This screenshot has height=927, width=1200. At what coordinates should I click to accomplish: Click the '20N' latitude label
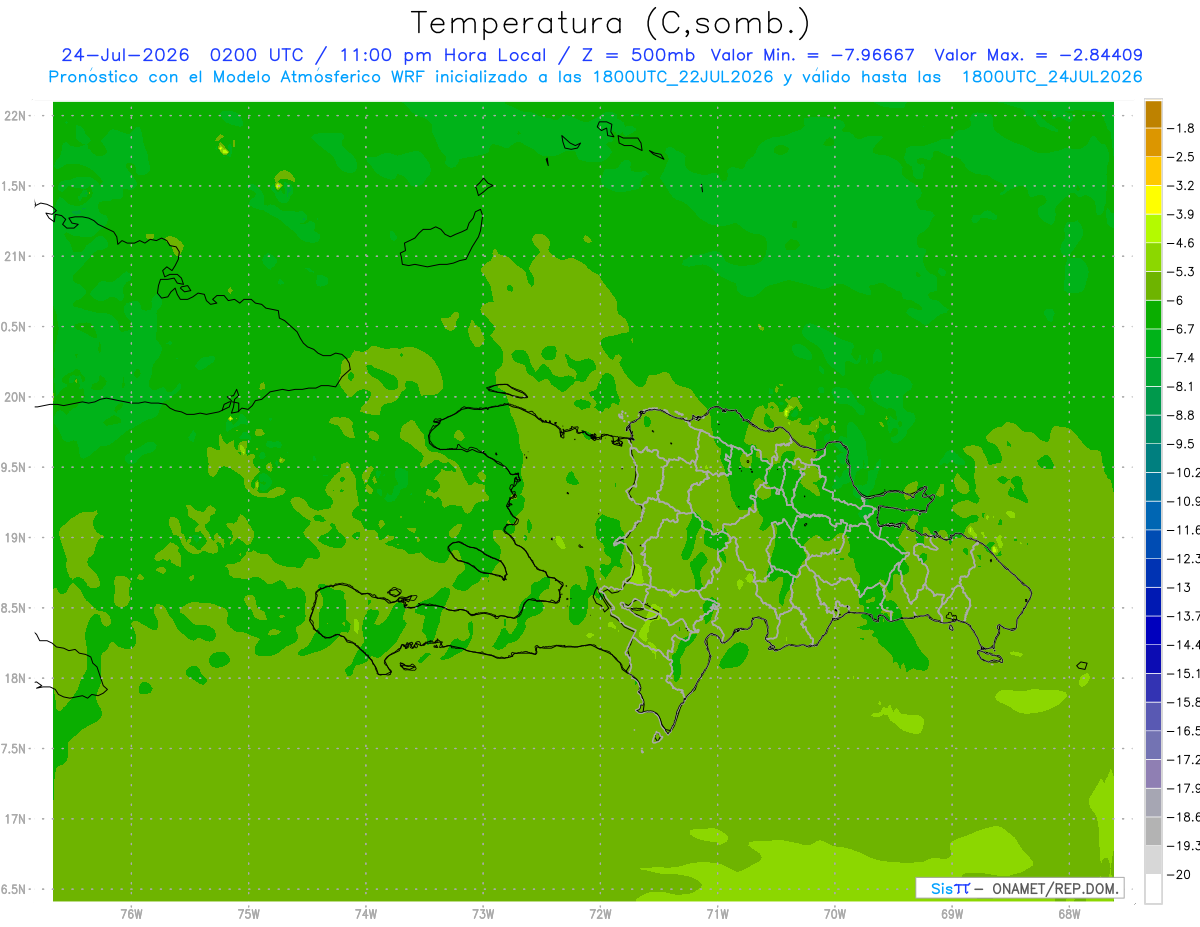[x=15, y=397]
